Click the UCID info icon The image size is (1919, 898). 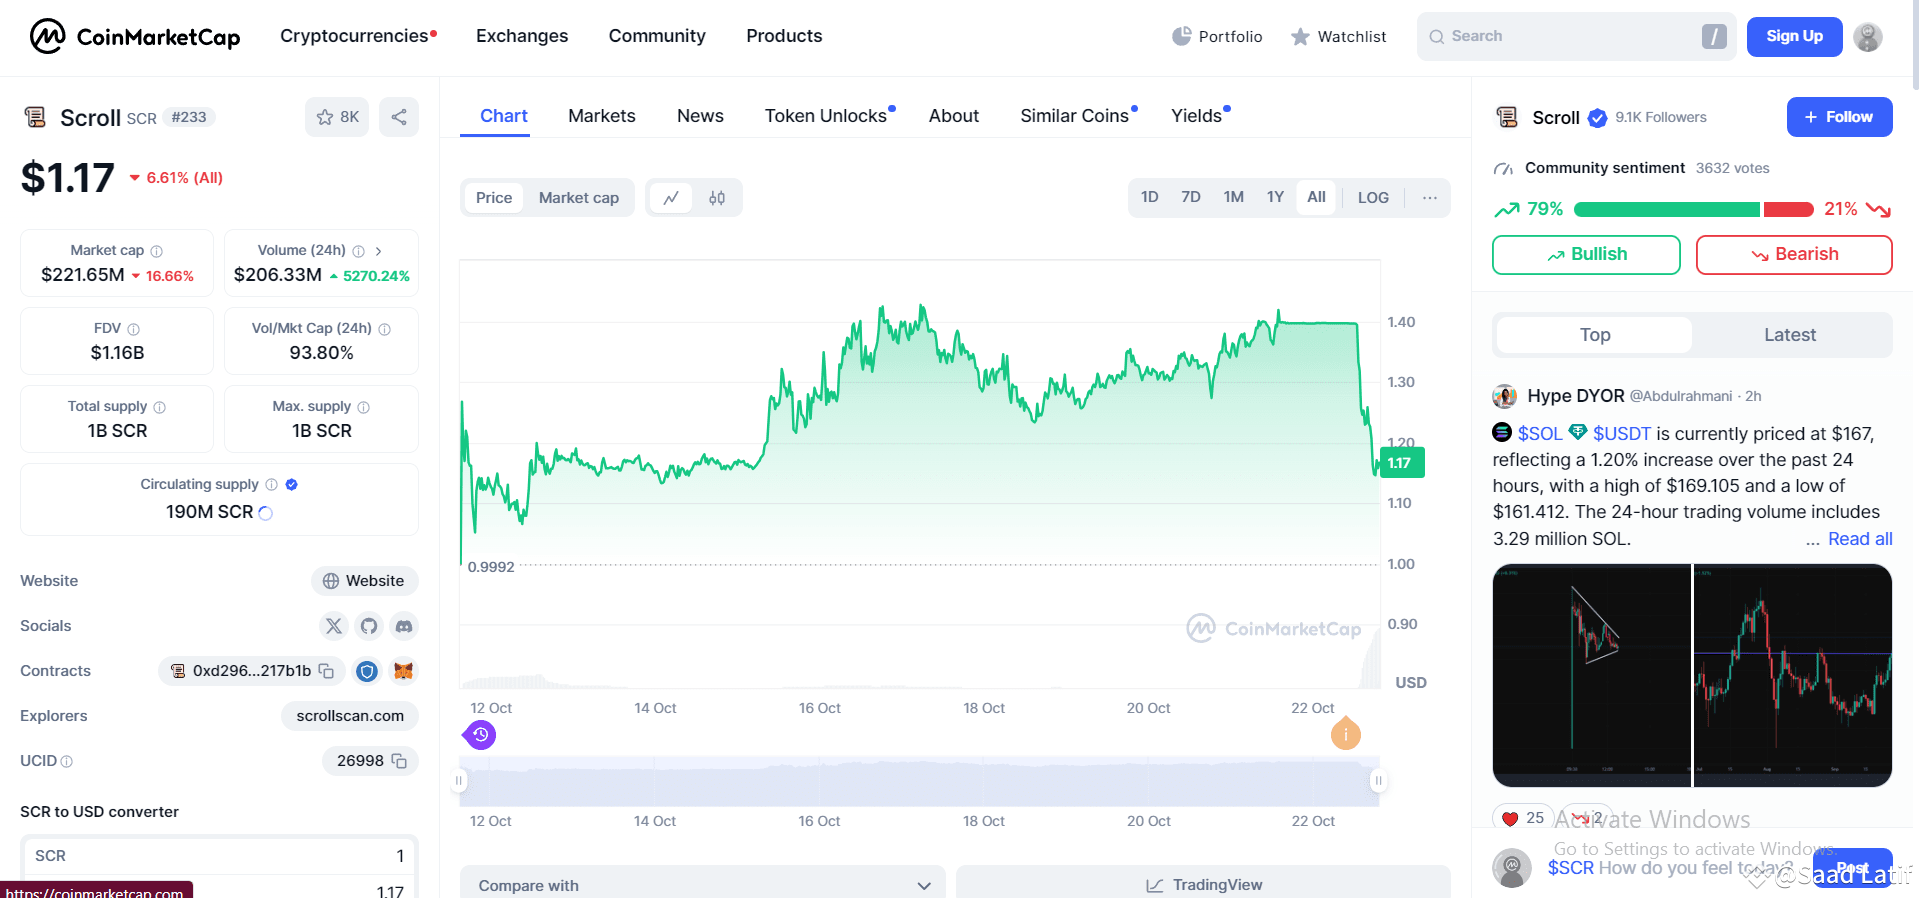[x=67, y=762]
